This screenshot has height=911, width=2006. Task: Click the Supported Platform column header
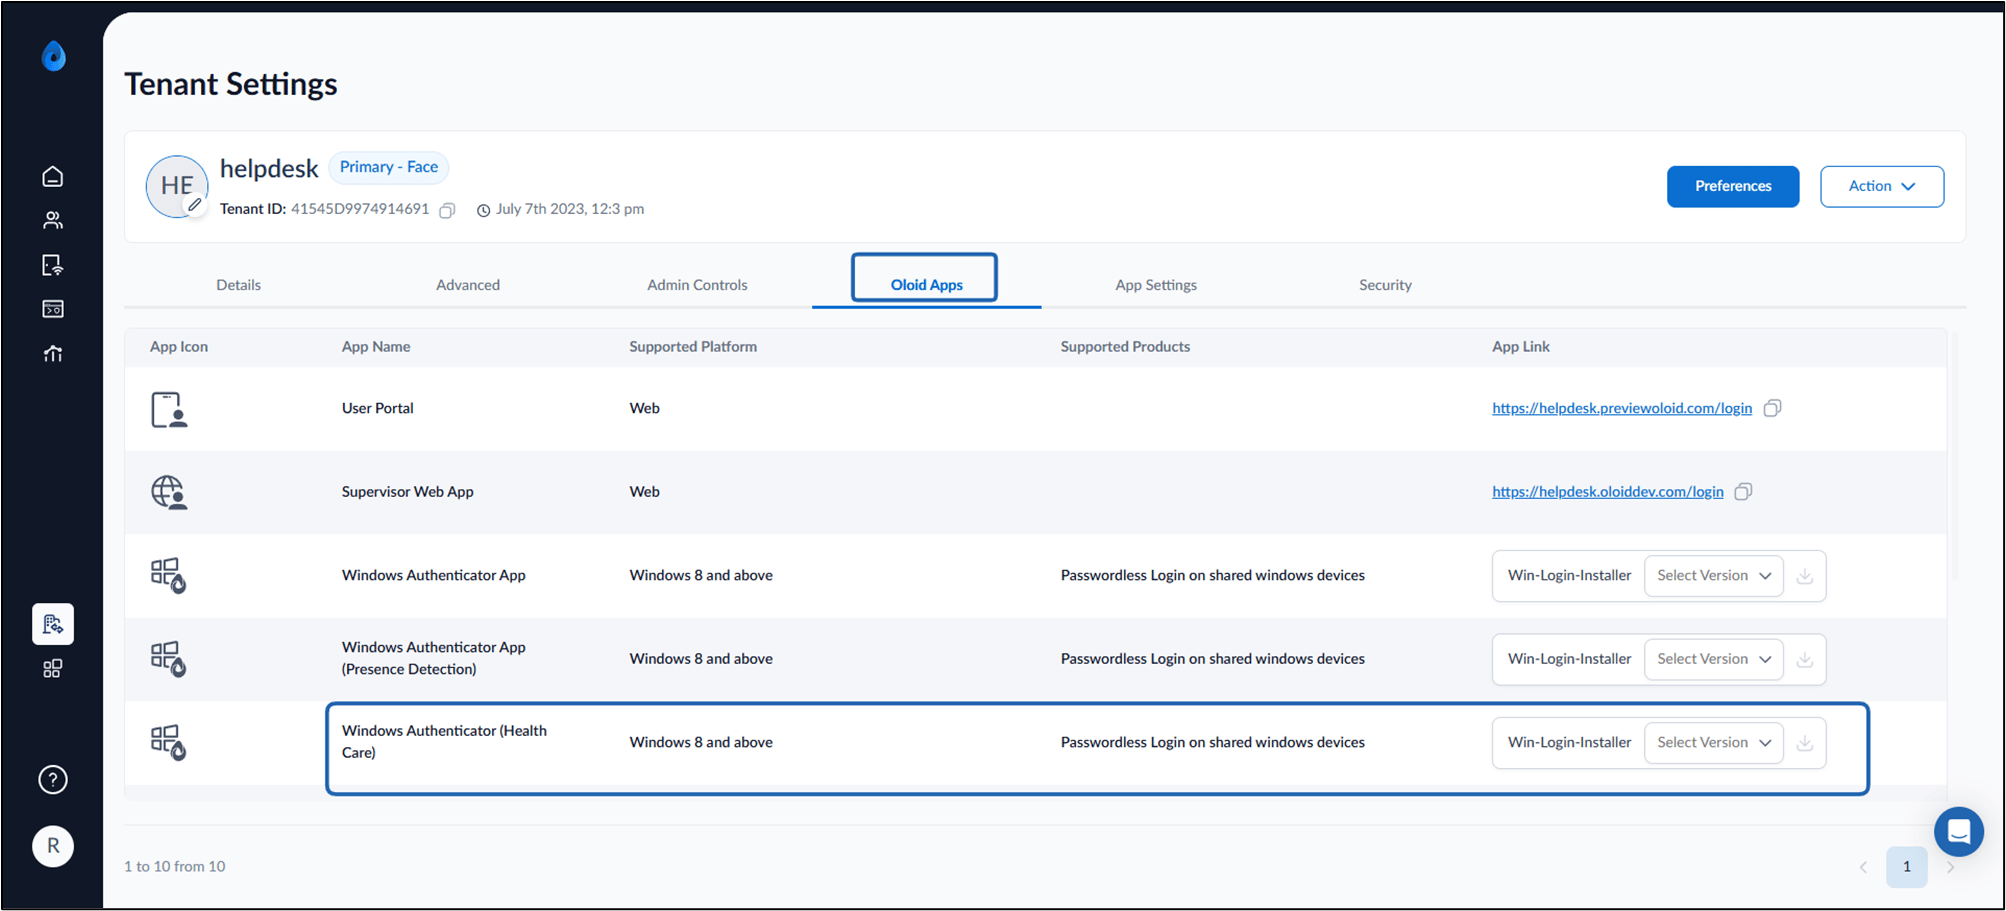pos(693,347)
